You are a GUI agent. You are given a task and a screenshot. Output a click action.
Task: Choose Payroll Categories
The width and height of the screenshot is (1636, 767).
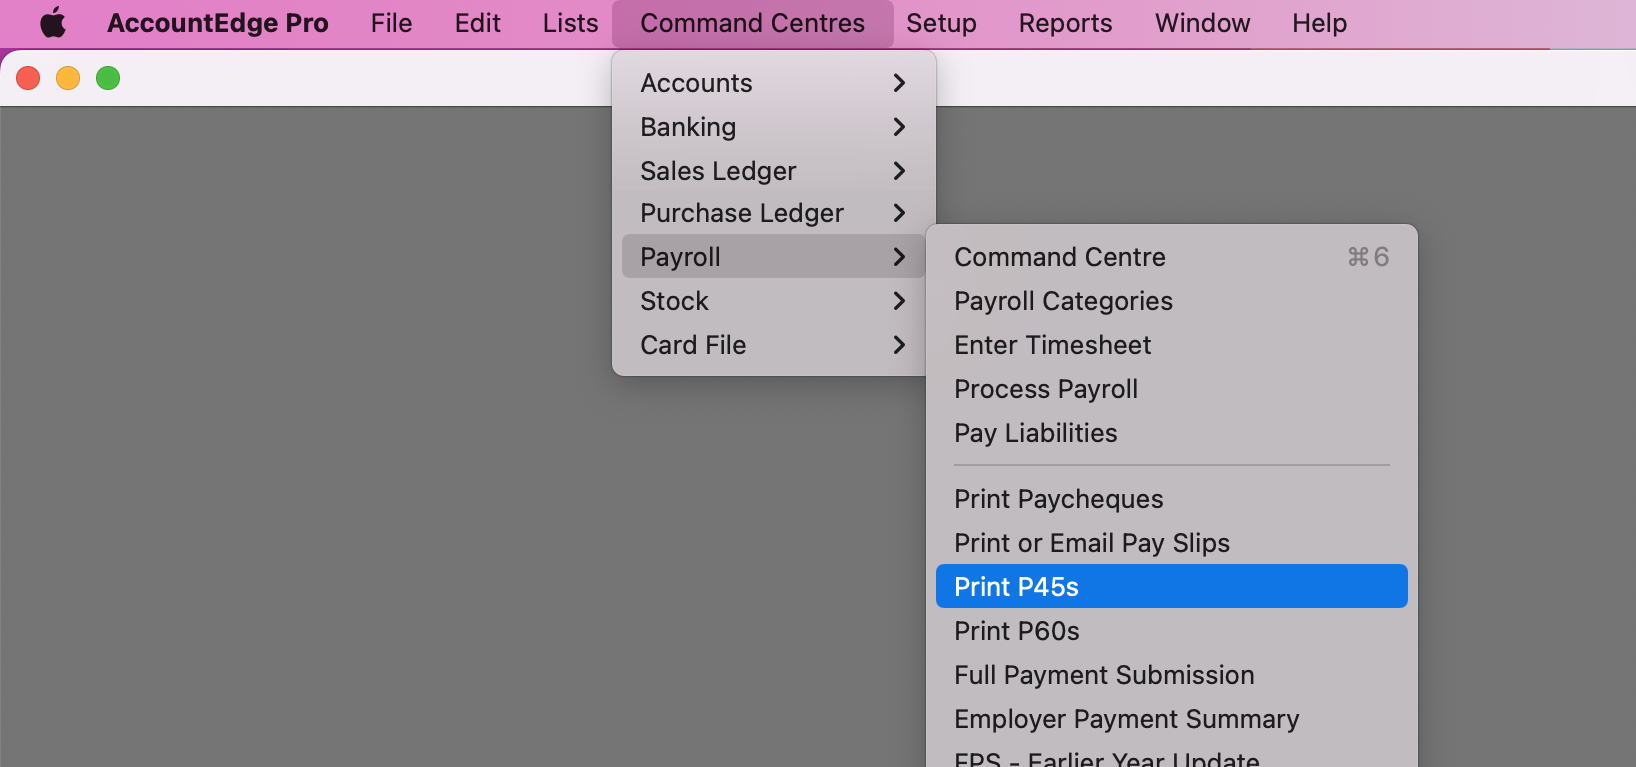[1171, 301]
